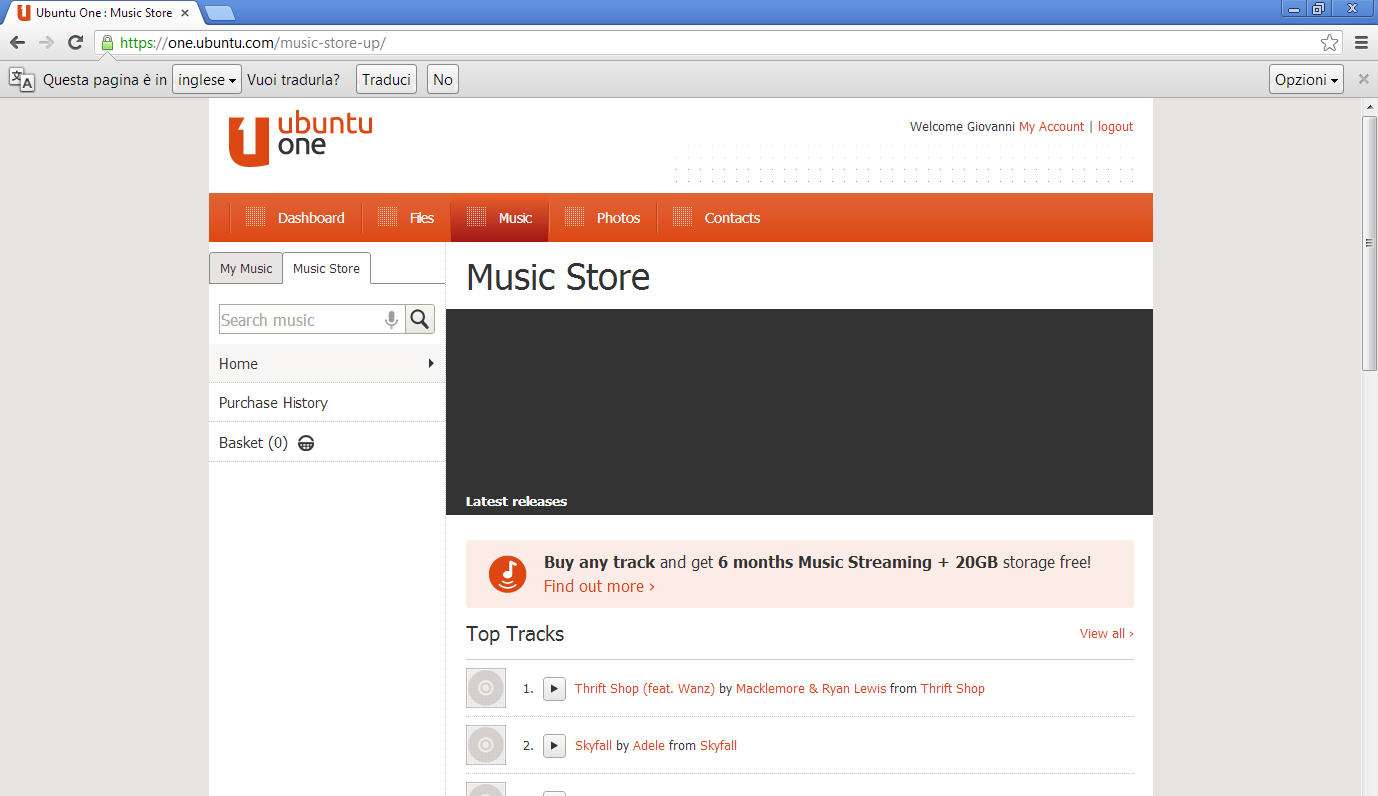Viewport: 1378px width, 796px height.
Task: Play the Skyfall track preview
Action: (x=554, y=746)
